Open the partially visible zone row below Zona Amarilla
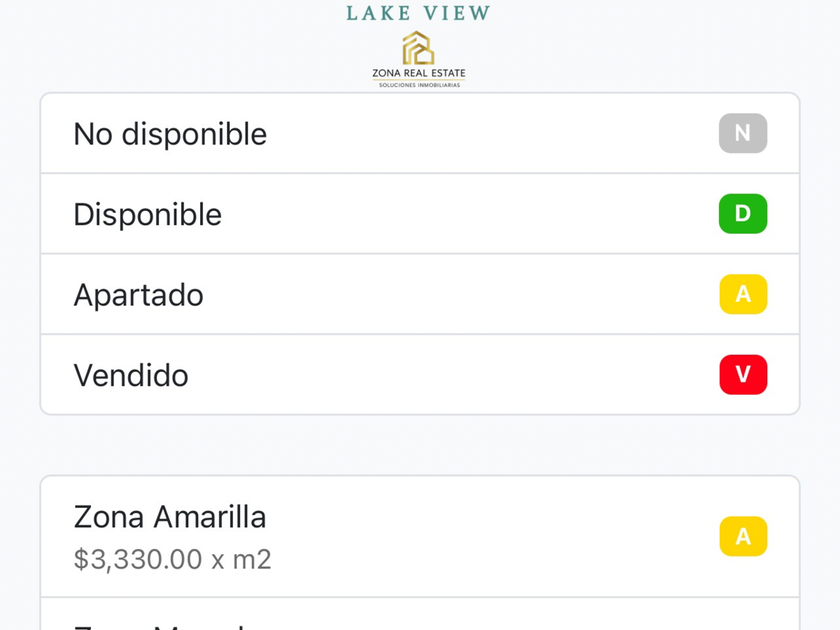840x630 pixels. pyautogui.click(x=420, y=618)
